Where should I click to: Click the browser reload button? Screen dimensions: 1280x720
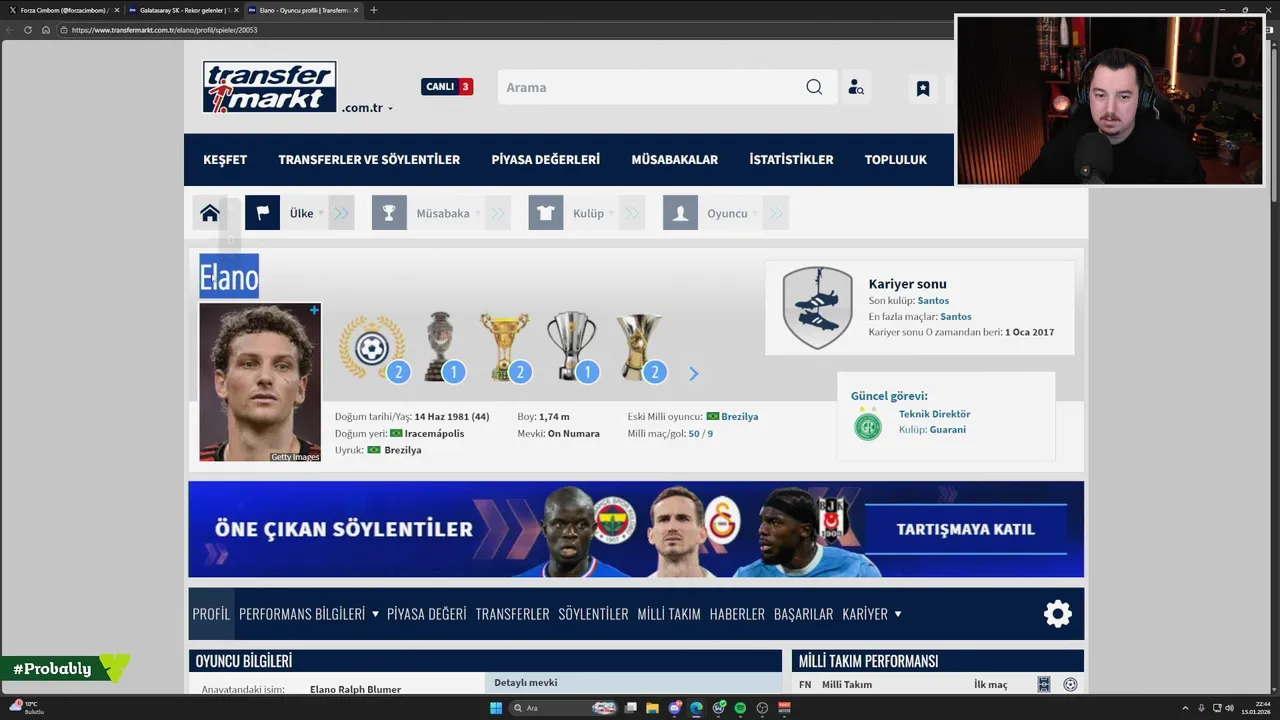pyautogui.click(x=28, y=30)
